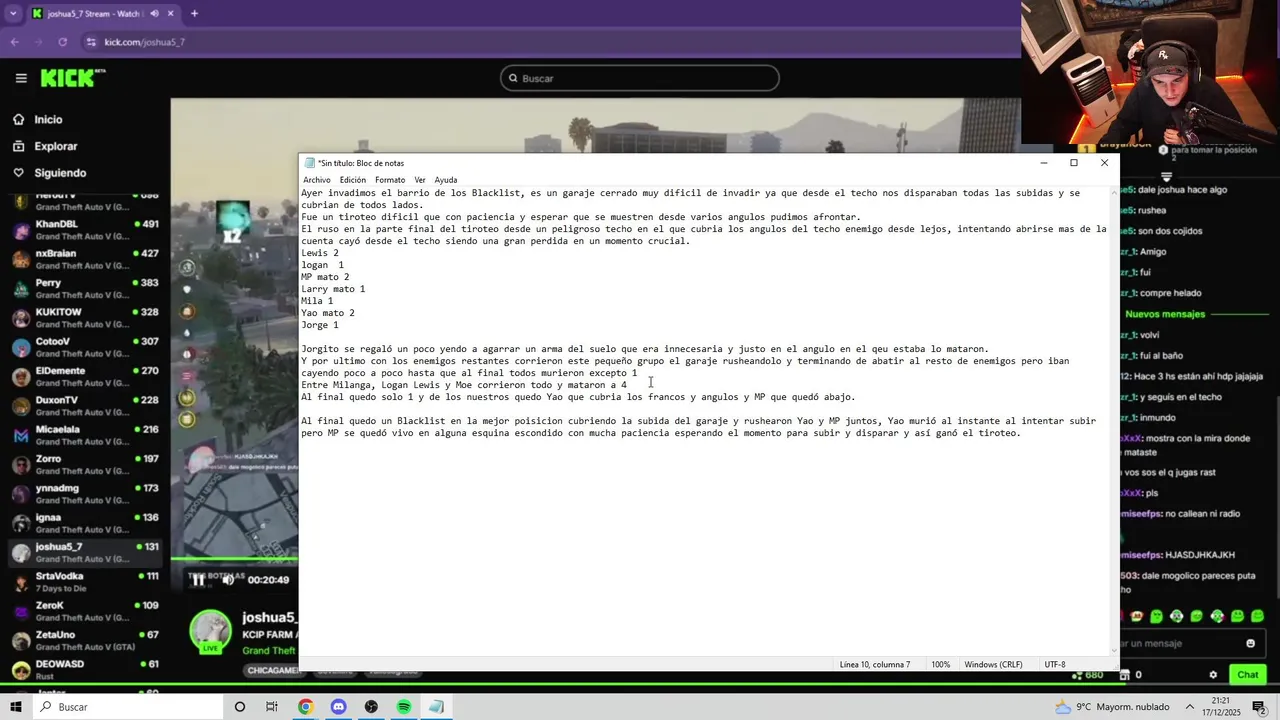Open Task View on taskbar
Image resolution: width=1280 pixels, height=720 pixels.
(x=272, y=707)
